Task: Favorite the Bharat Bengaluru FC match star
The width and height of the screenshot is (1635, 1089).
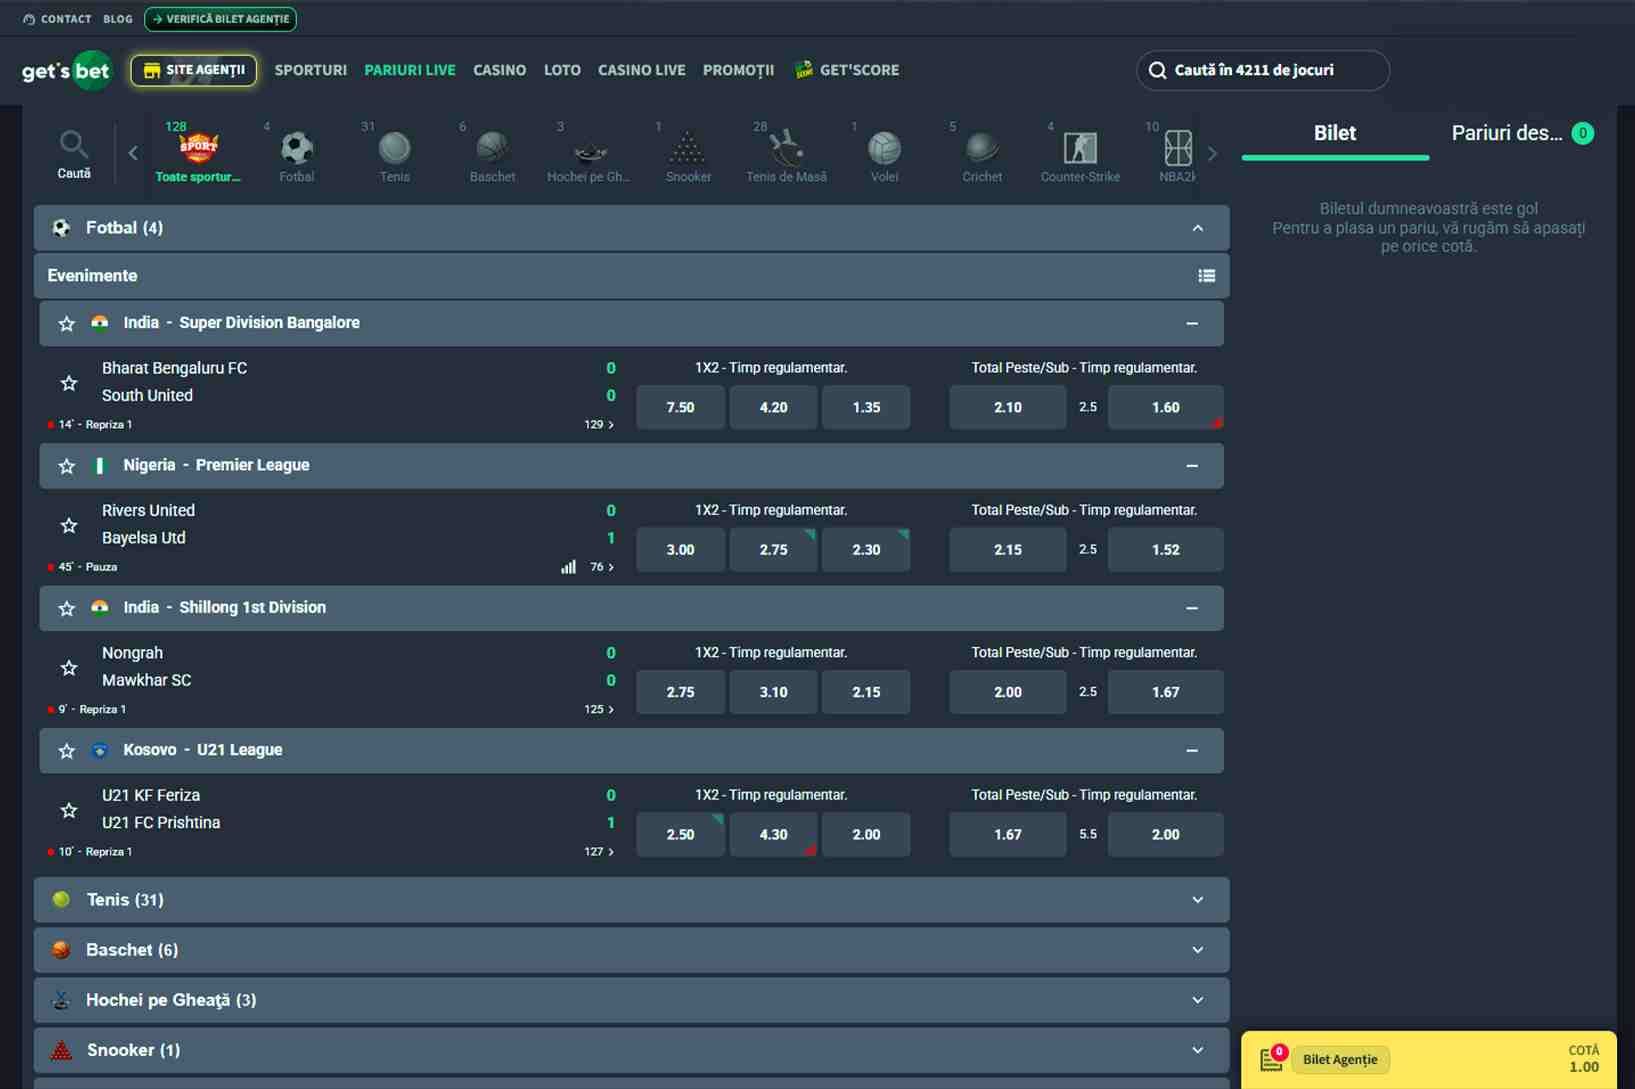Action: pyautogui.click(x=68, y=382)
